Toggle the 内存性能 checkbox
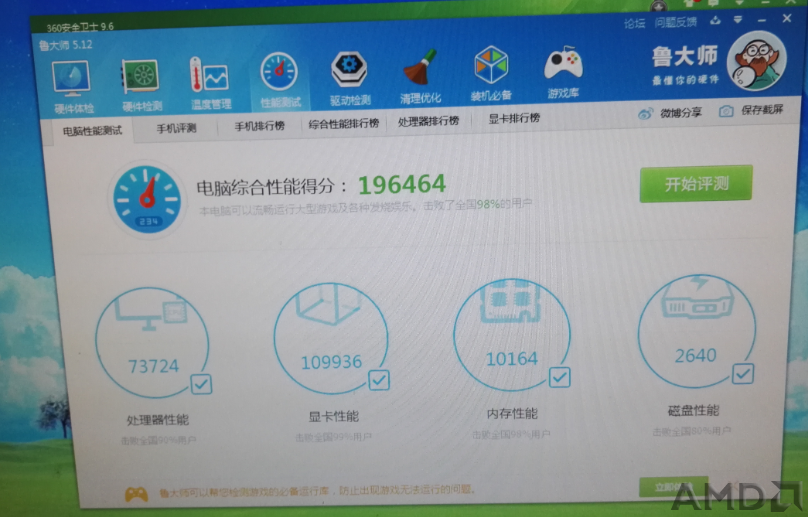808x517 pixels. pos(559,377)
